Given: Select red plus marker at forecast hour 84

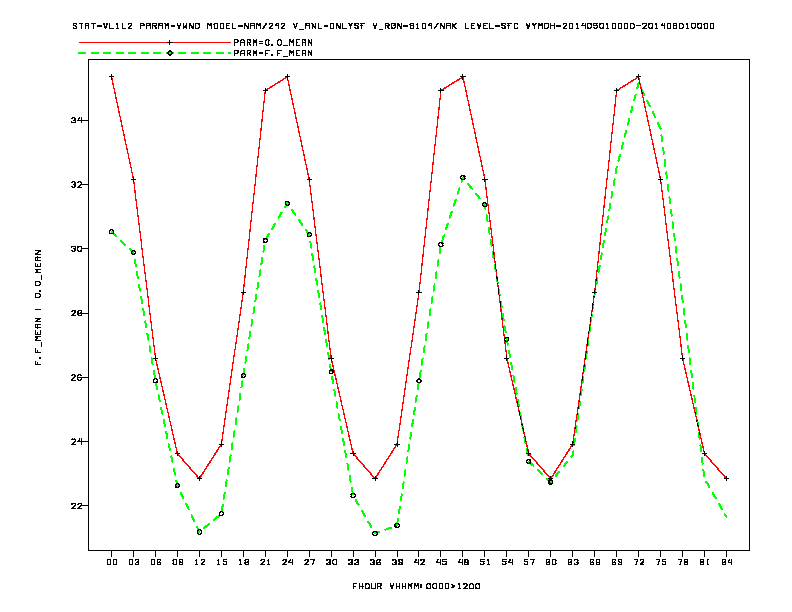Looking at the screenshot, I should 726,478.
